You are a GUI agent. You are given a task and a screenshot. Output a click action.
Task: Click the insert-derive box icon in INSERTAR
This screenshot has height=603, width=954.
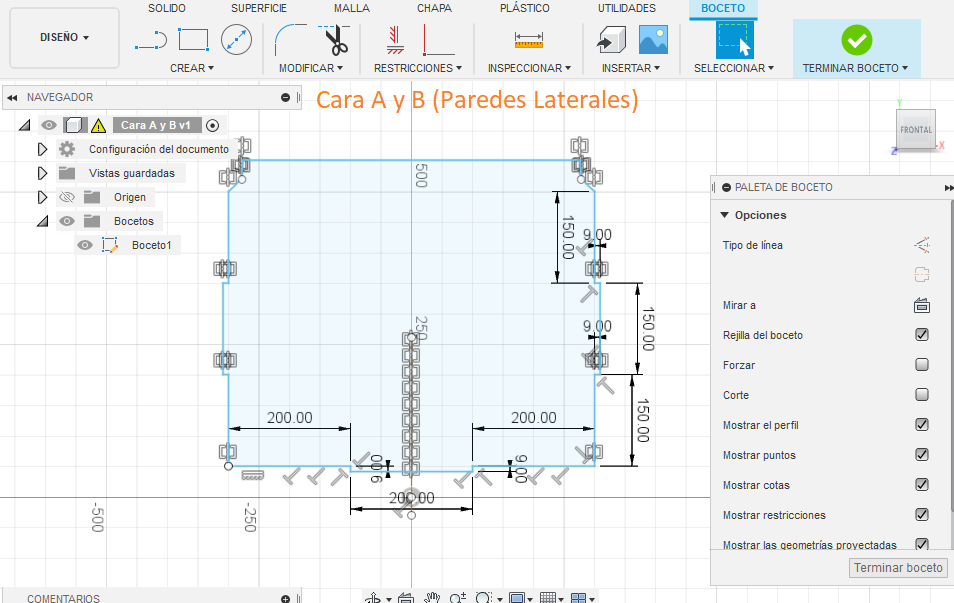click(611, 40)
